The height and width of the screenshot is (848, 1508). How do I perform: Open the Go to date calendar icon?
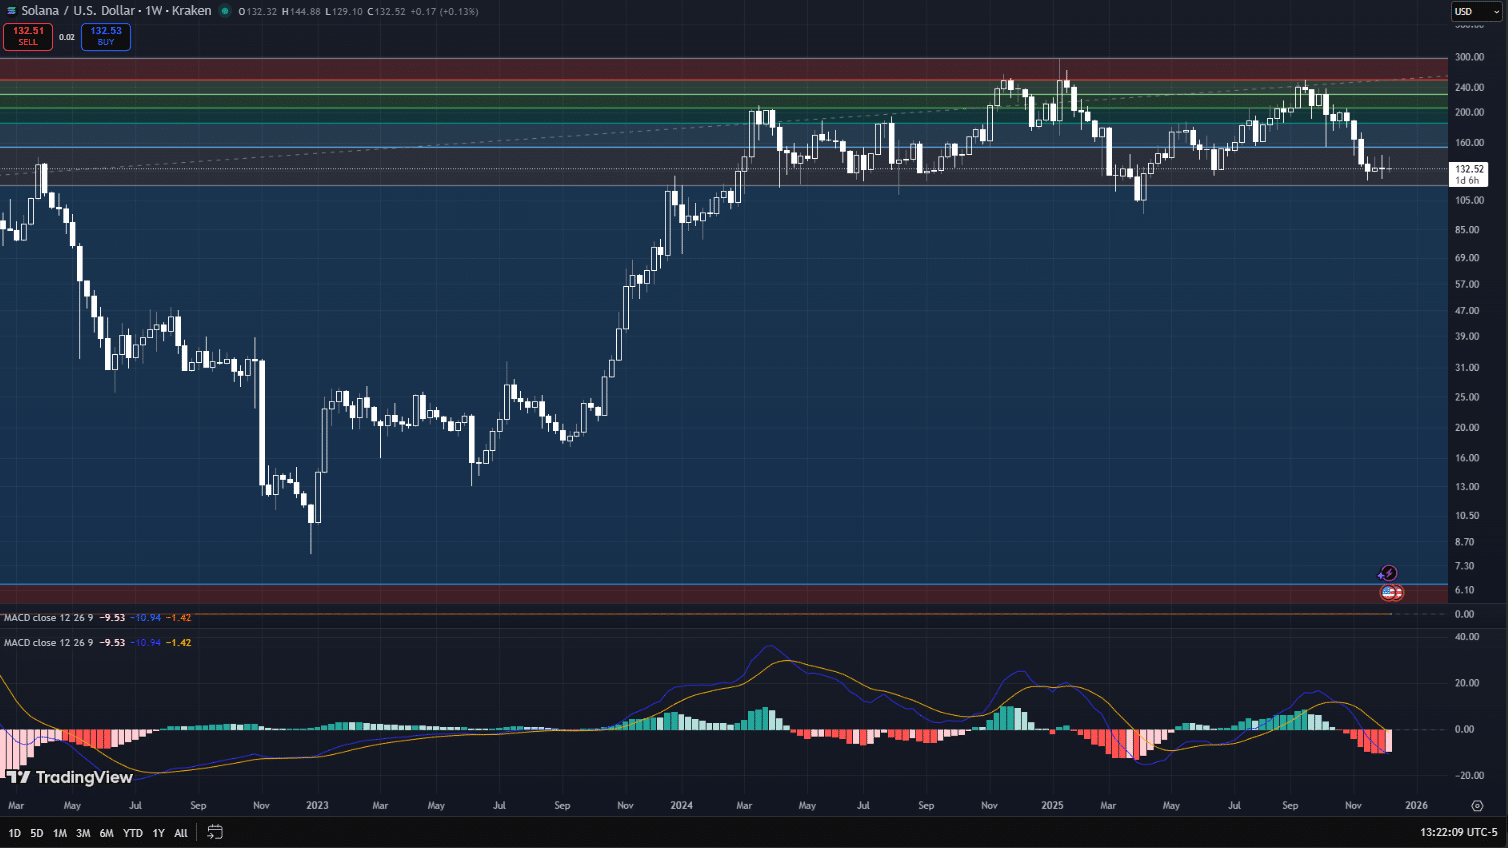pos(215,832)
